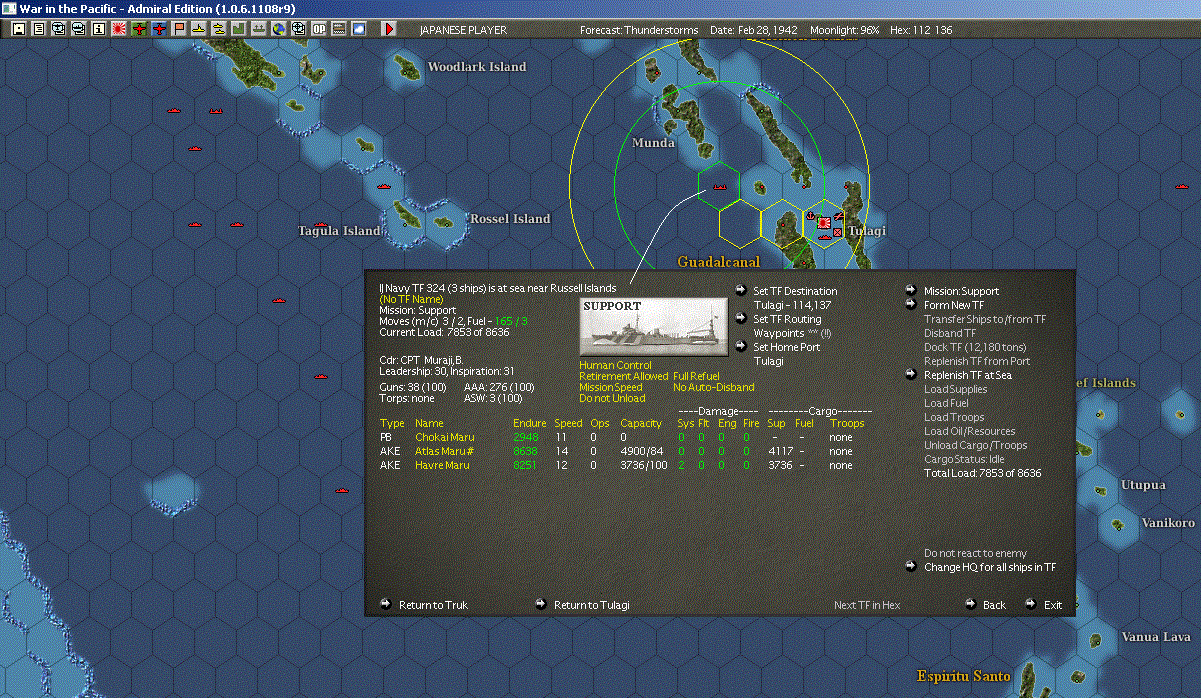Click the crosshair target toolbar icon
Screen dimensions: 1201x698
point(298,29)
